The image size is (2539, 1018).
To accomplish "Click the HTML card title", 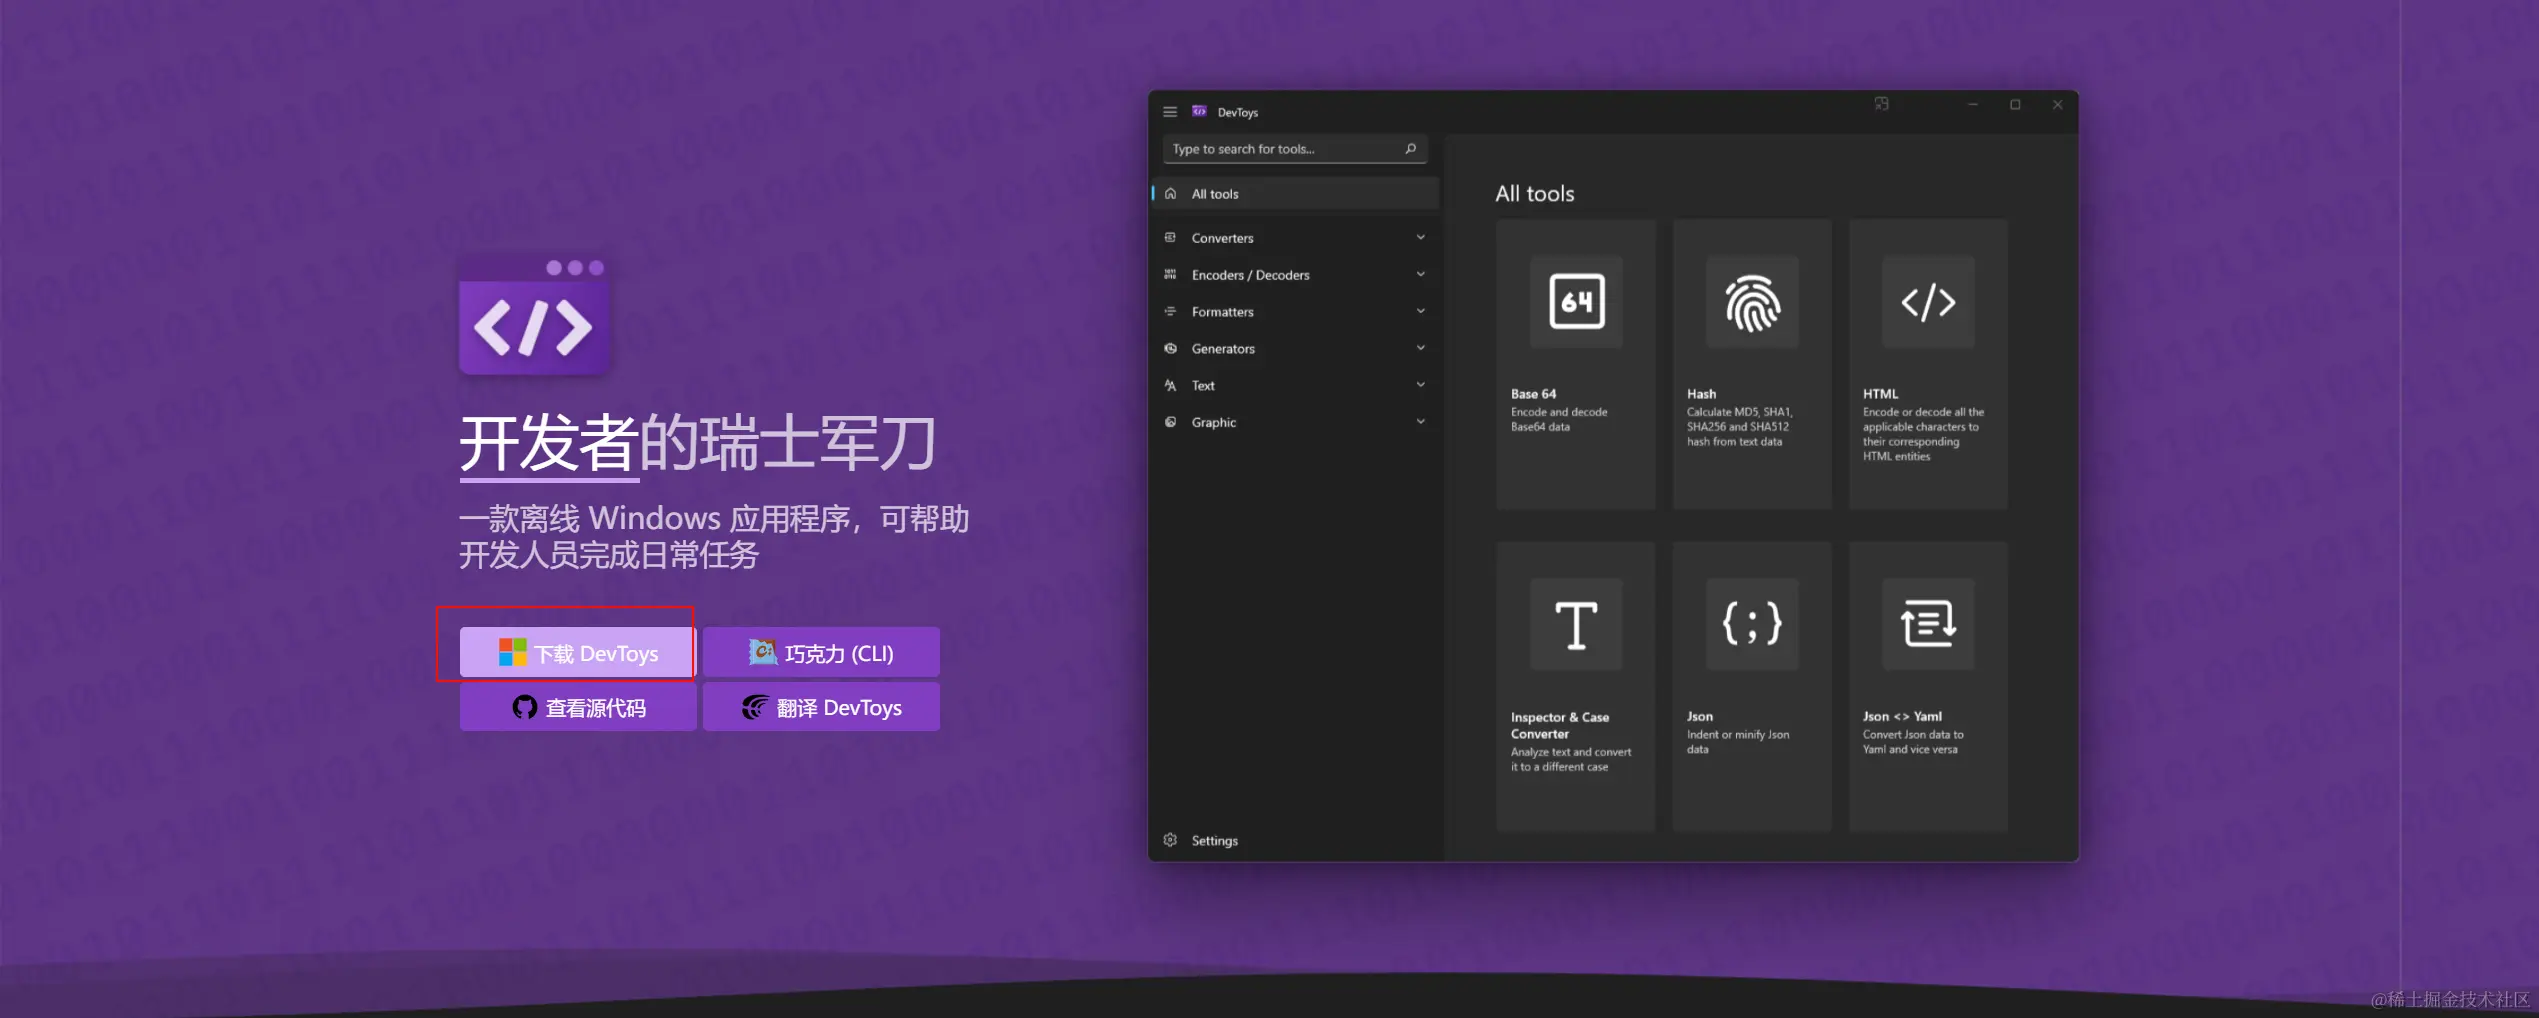I will coord(1880,394).
